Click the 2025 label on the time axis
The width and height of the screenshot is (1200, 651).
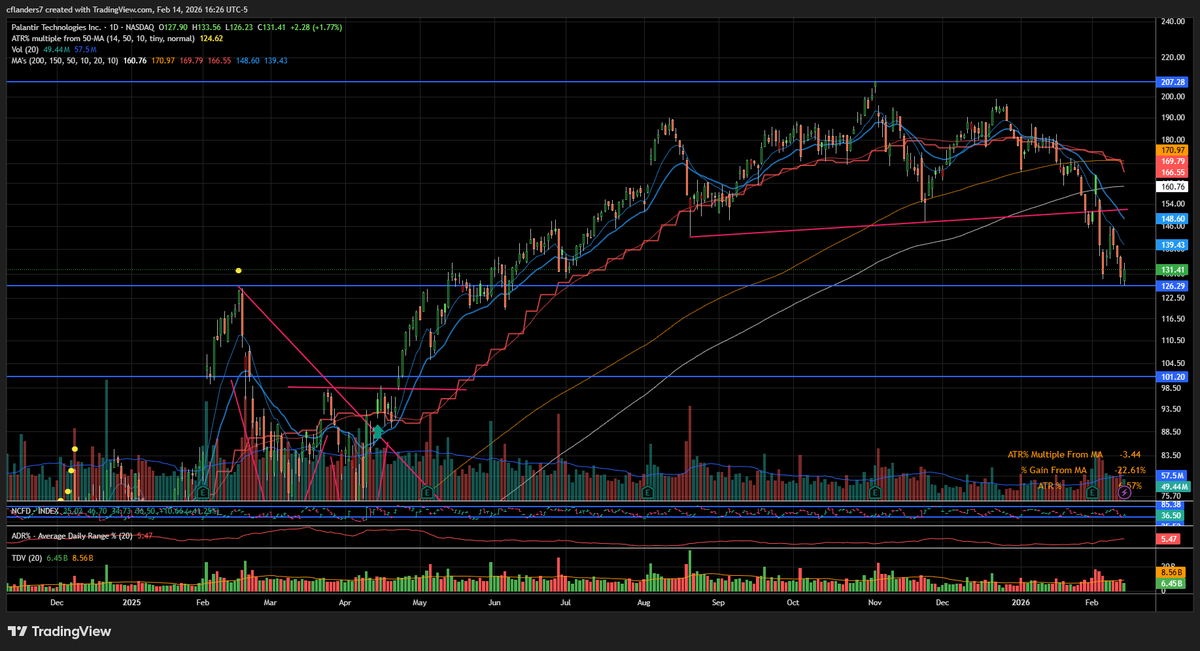click(x=134, y=603)
